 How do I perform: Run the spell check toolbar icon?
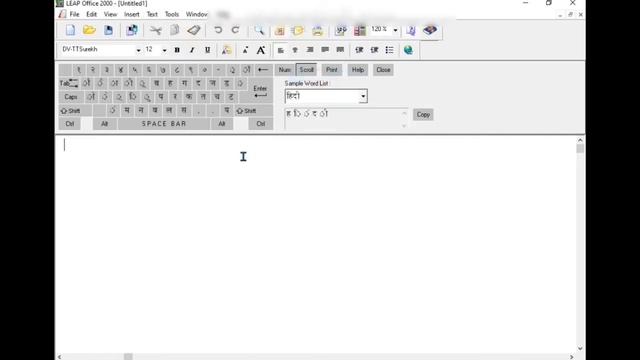click(x=341, y=30)
